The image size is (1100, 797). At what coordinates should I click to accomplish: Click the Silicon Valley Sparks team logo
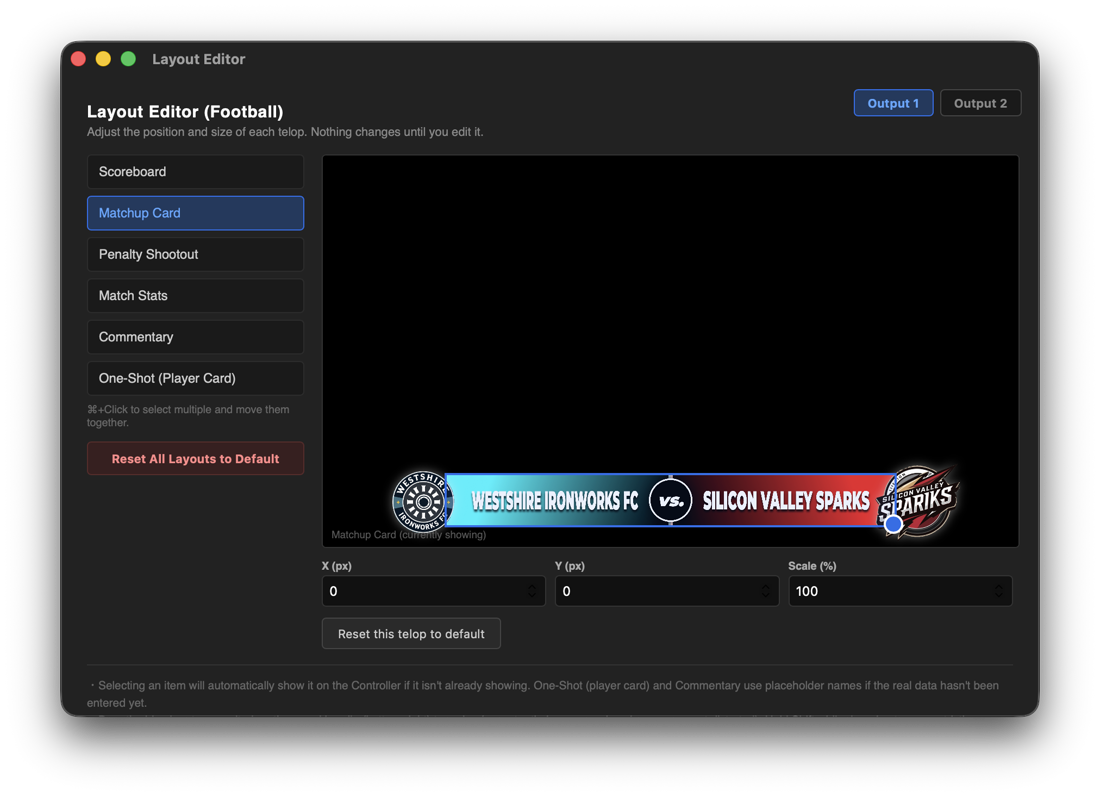pyautogui.click(x=919, y=501)
